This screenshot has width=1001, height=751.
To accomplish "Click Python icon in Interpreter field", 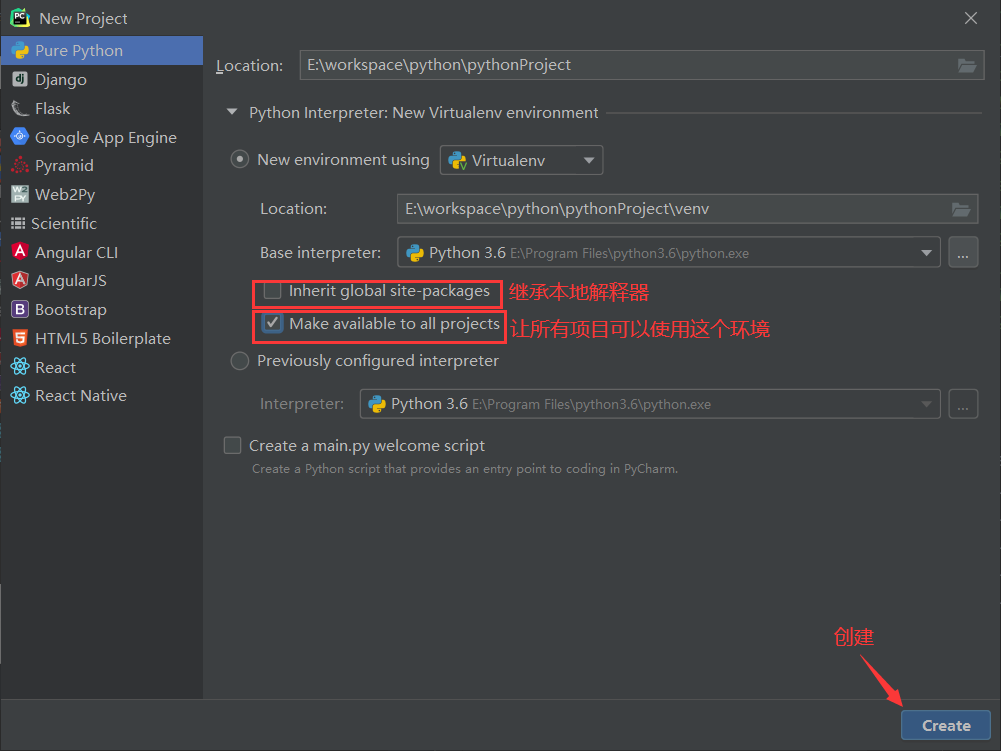I will pos(377,404).
